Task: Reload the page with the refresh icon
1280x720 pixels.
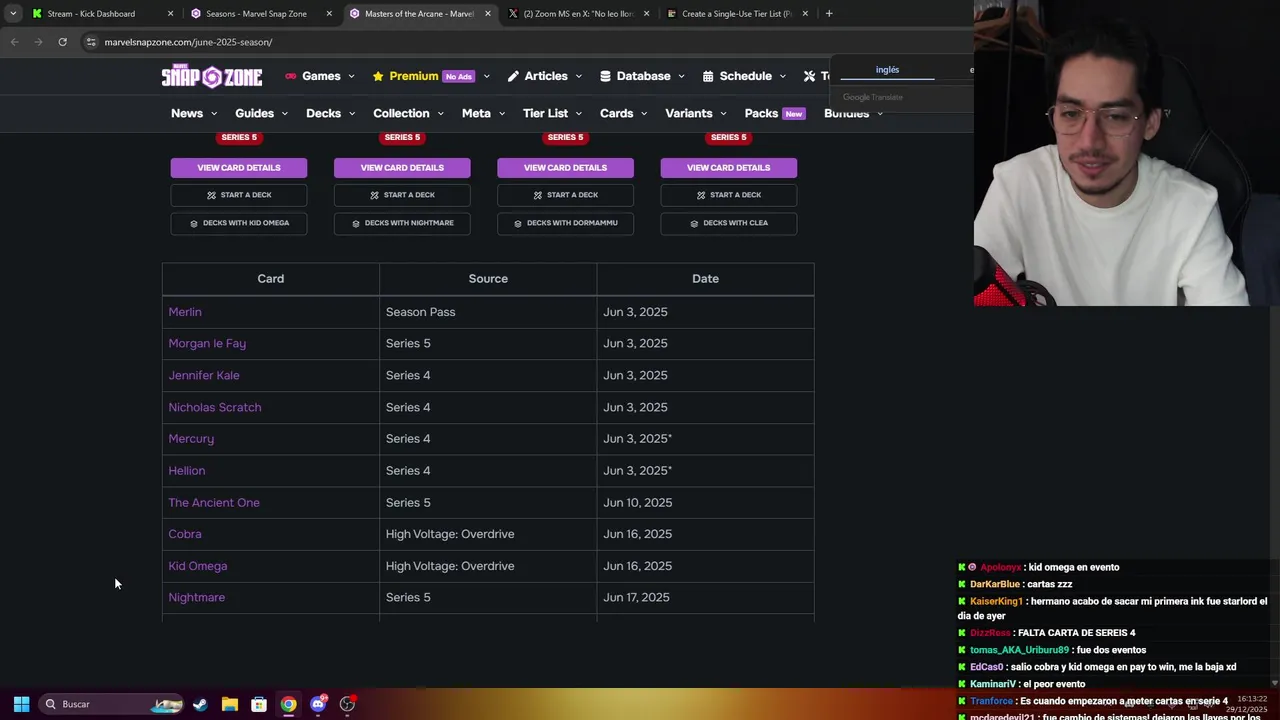Action: [x=62, y=42]
